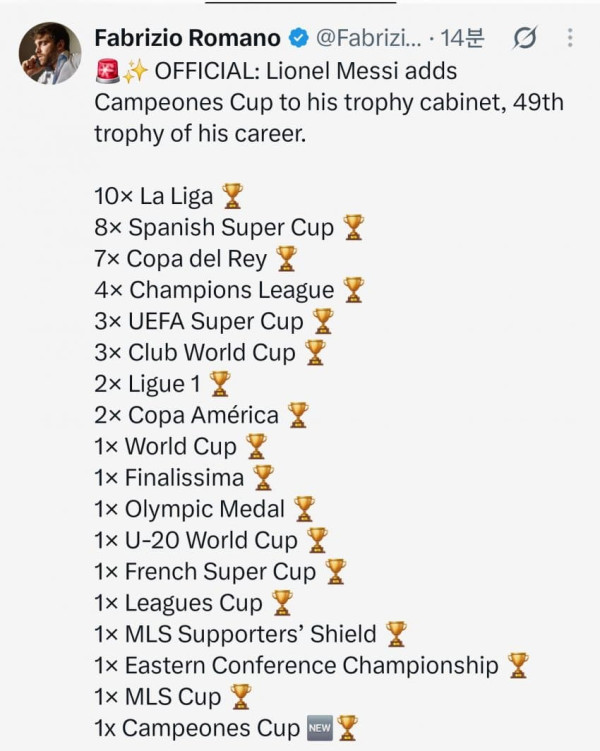Viewport: 600px width, 751px height.
Task: Open the tweet's three-dot more menu
Action: 570,37
